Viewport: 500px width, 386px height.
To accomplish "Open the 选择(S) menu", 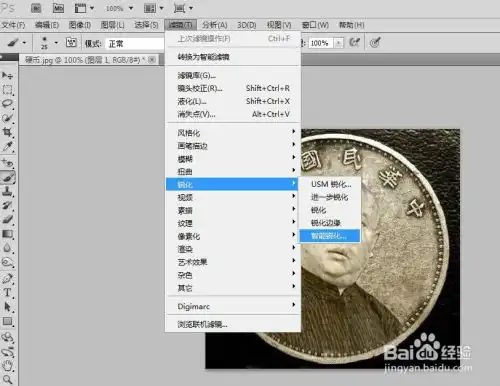I will pyautogui.click(x=146, y=25).
